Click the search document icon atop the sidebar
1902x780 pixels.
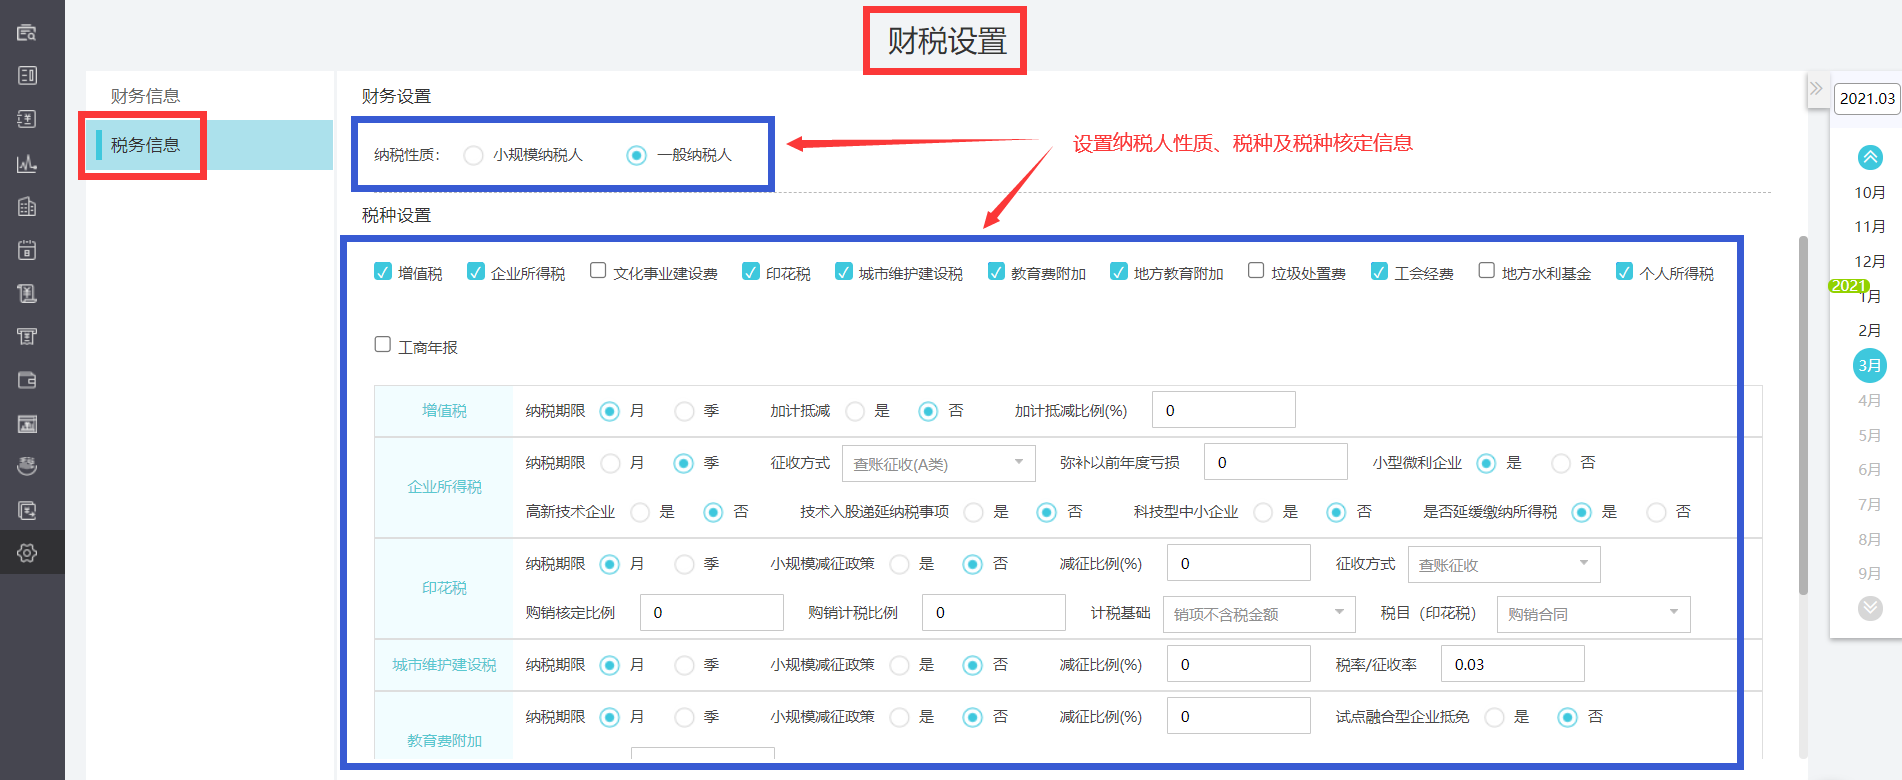click(x=27, y=33)
